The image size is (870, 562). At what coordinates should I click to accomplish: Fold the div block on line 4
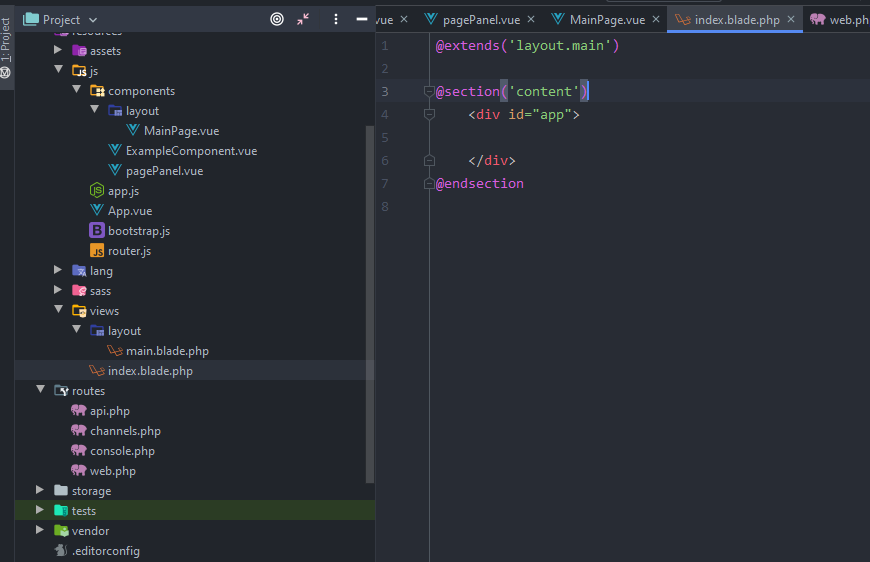coord(429,114)
